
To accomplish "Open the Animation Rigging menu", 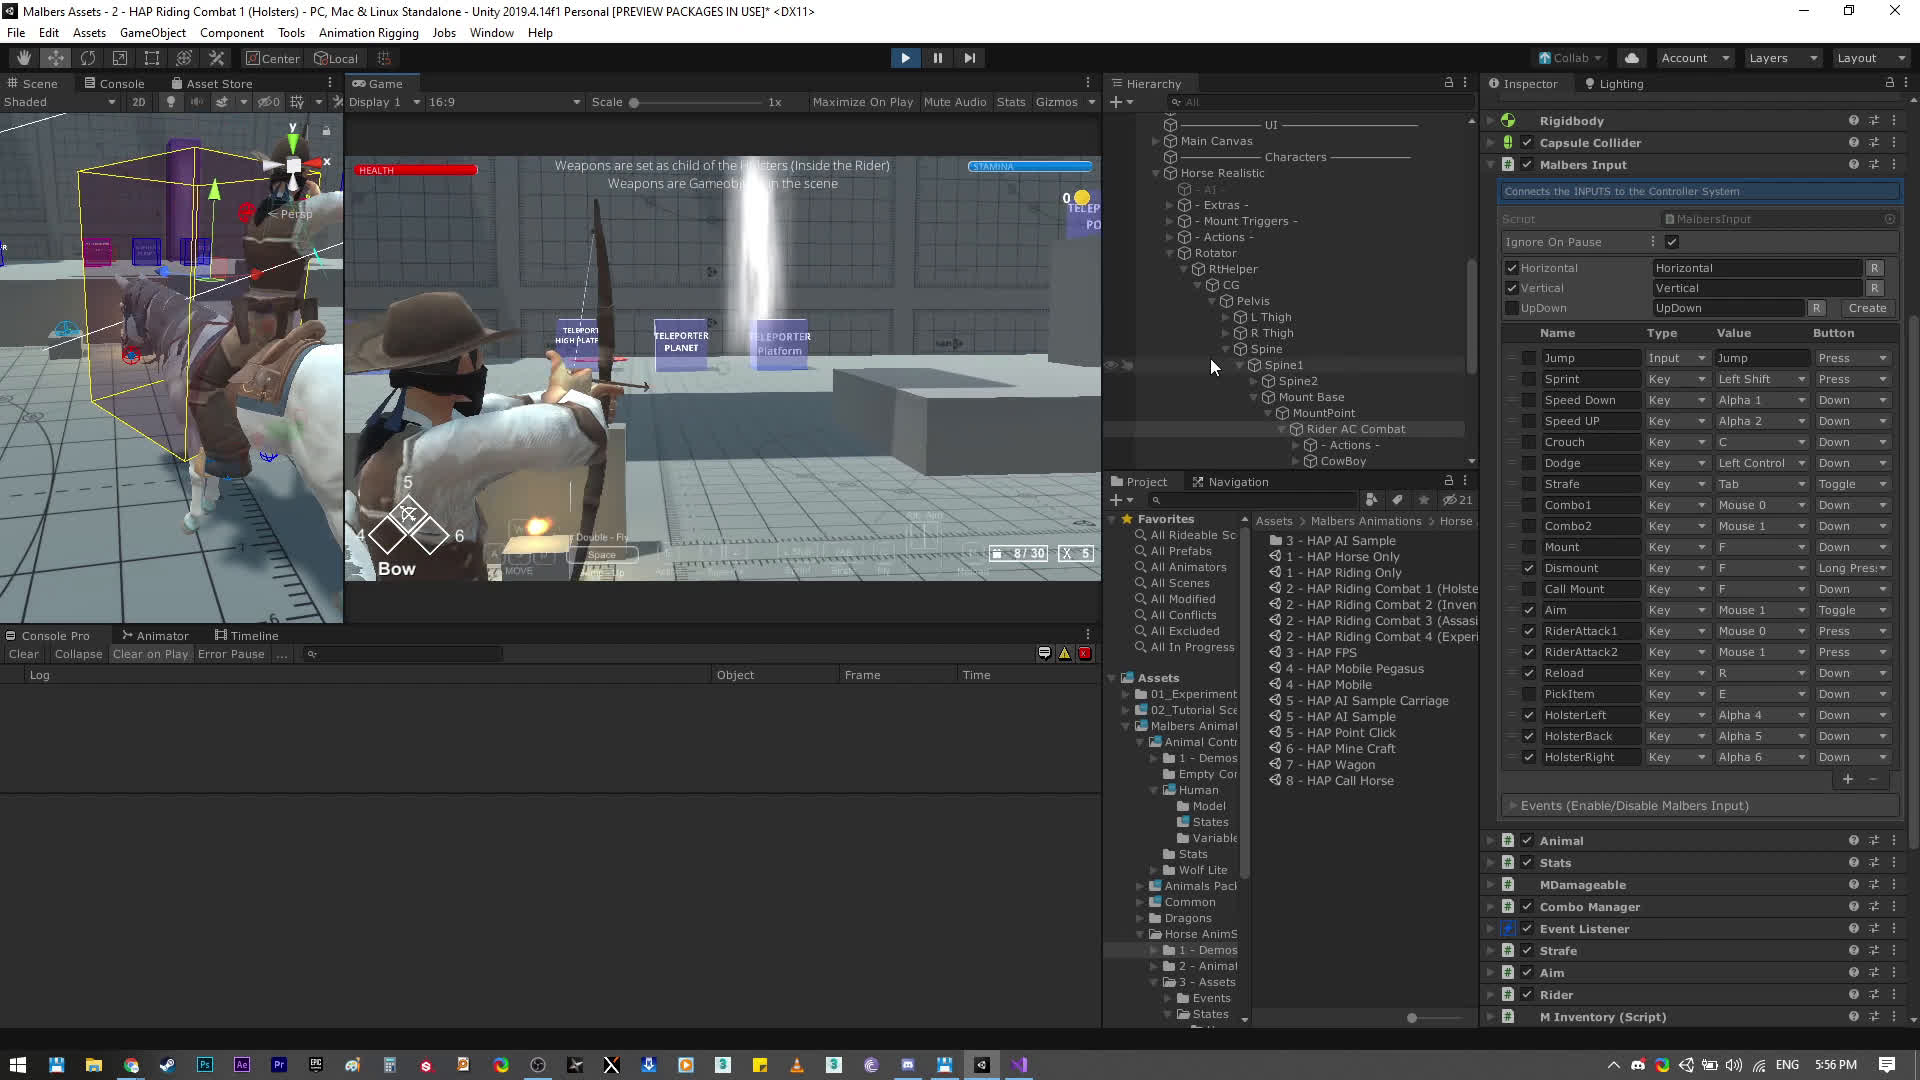I will 368,33.
